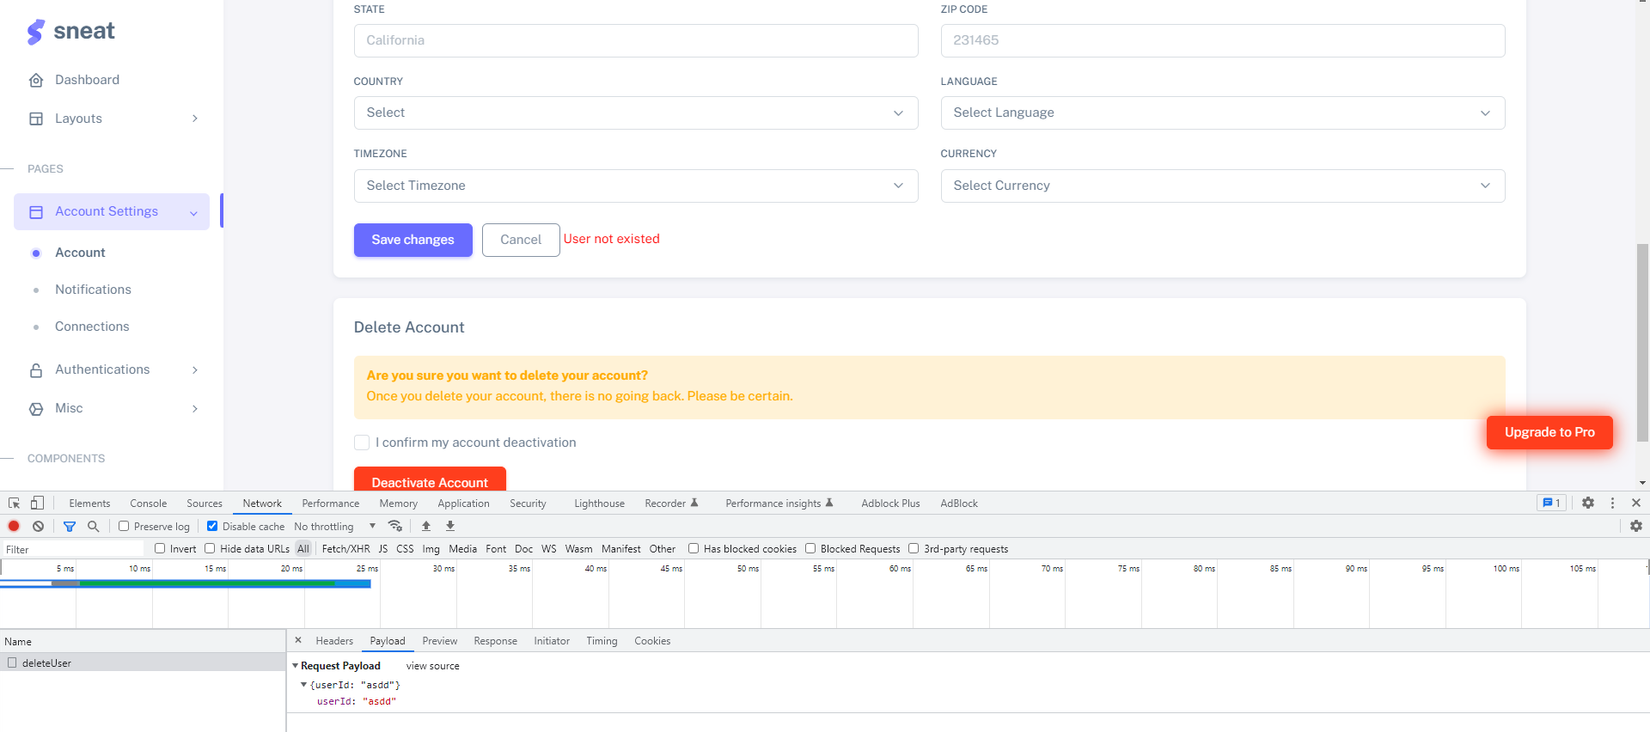Click the Export HAR download icon

[450, 526]
